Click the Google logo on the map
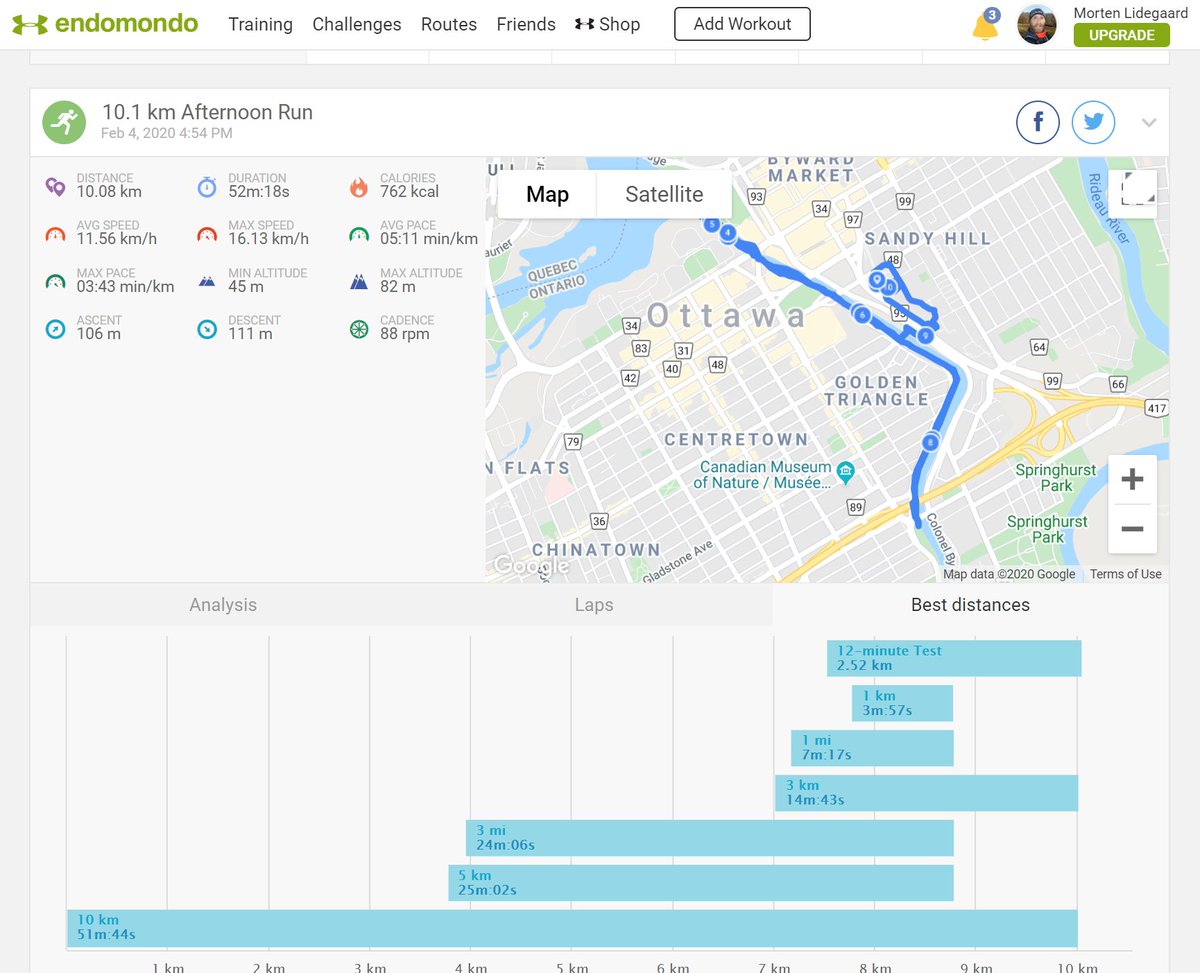The width and height of the screenshot is (1200, 973). (x=532, y=565)
